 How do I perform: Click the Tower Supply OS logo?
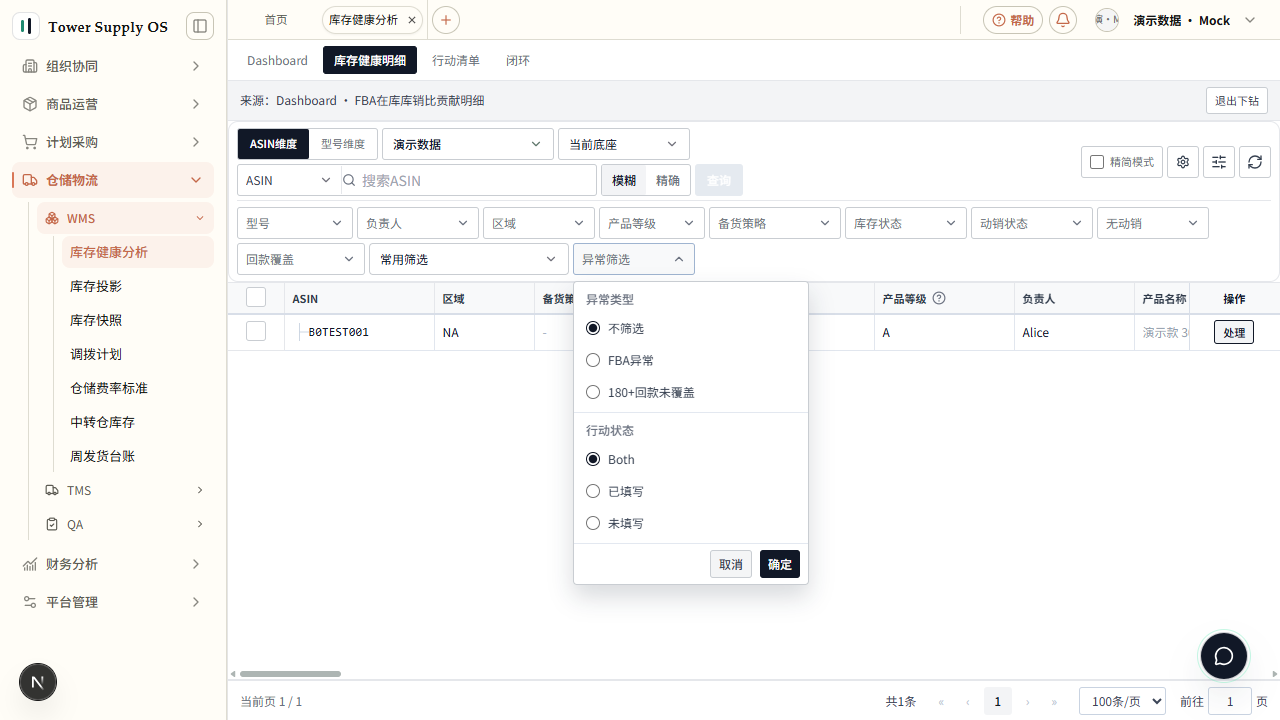click(26, 26)
